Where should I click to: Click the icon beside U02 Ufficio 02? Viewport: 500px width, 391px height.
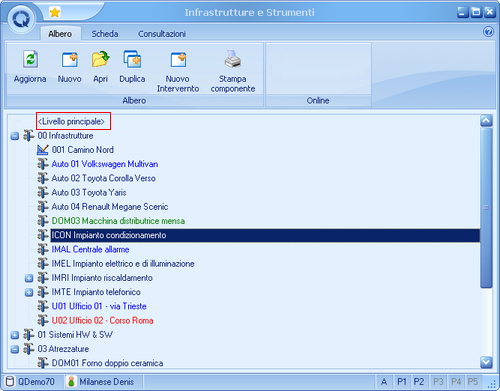[43, 320]
